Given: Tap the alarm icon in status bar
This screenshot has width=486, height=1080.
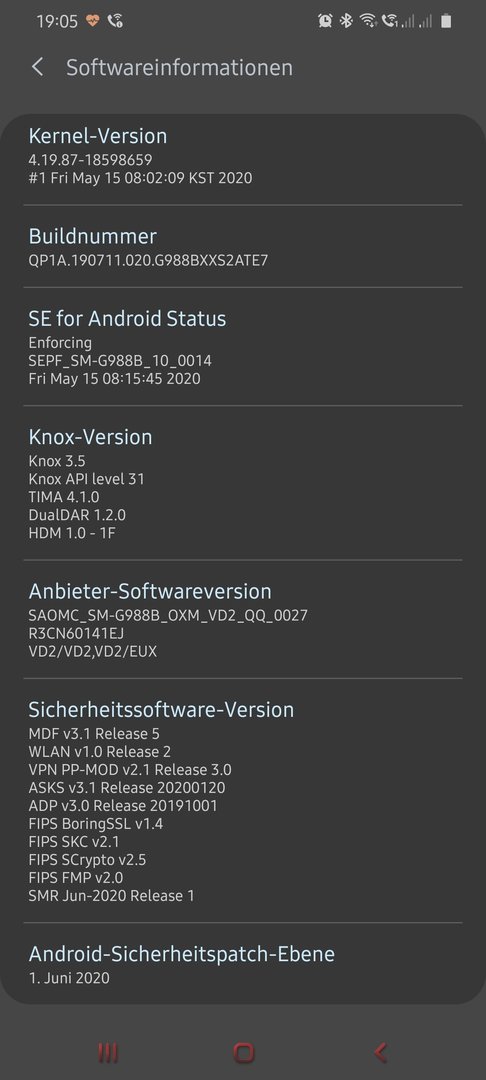Looking at the screenshot, I should click(x=325, y=21).
